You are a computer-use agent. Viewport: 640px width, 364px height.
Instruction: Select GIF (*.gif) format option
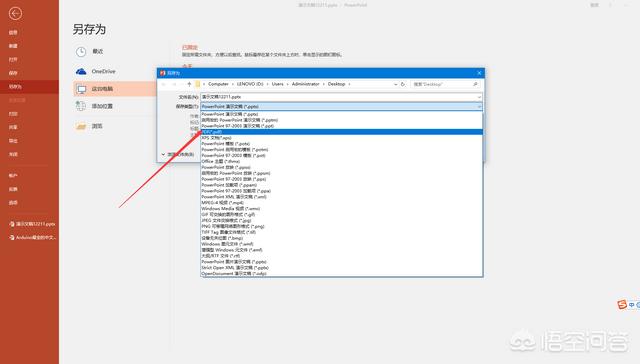[342, 215]
